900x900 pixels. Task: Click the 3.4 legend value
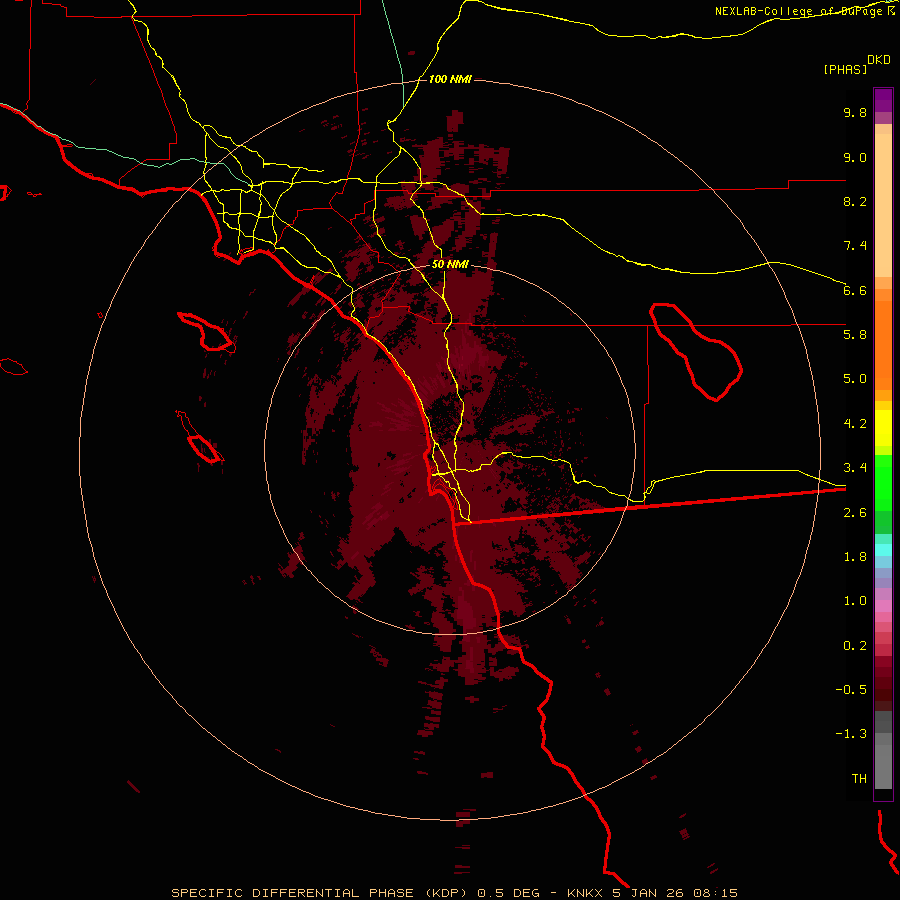tap(855, 468)
